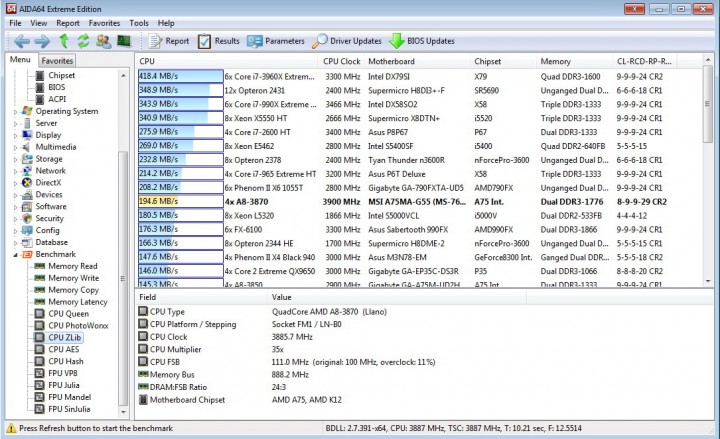The height and width of the screenshot is (439, 720).
Task: Expand the Server node
Action: pos(15,124)
